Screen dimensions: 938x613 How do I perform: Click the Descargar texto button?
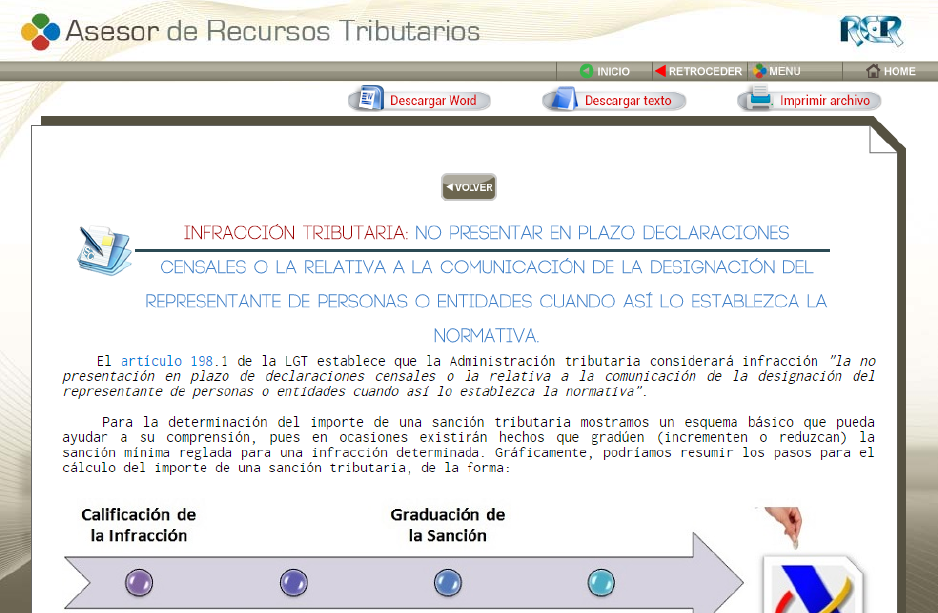(614, 100)
